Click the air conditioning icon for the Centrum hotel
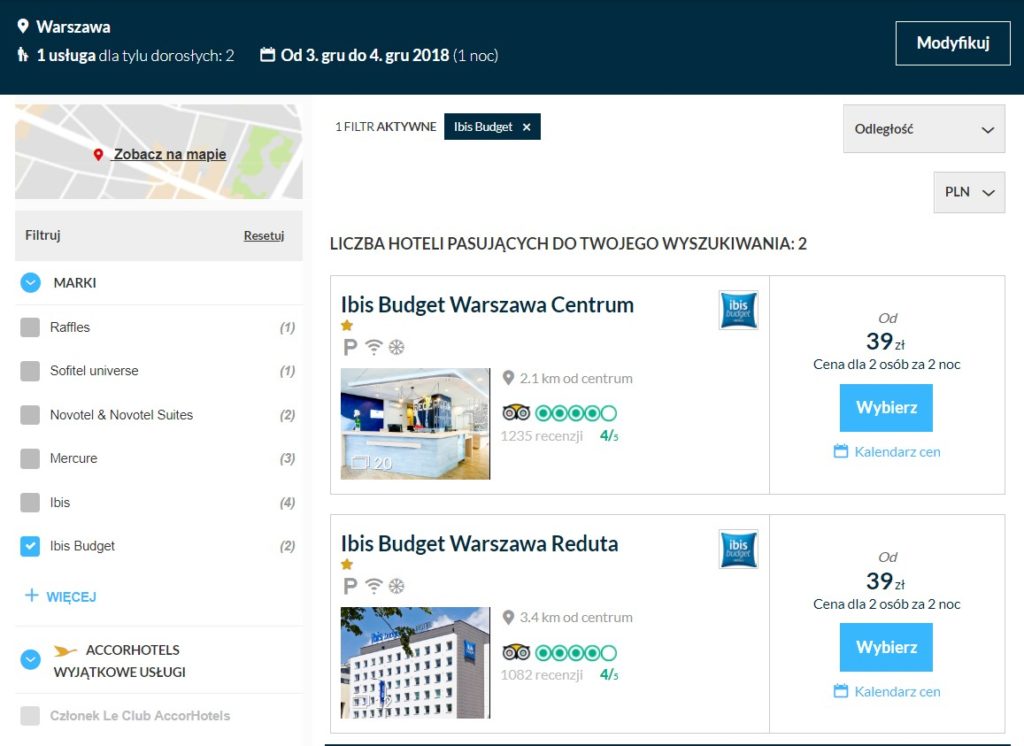 [x=396, y=347]
